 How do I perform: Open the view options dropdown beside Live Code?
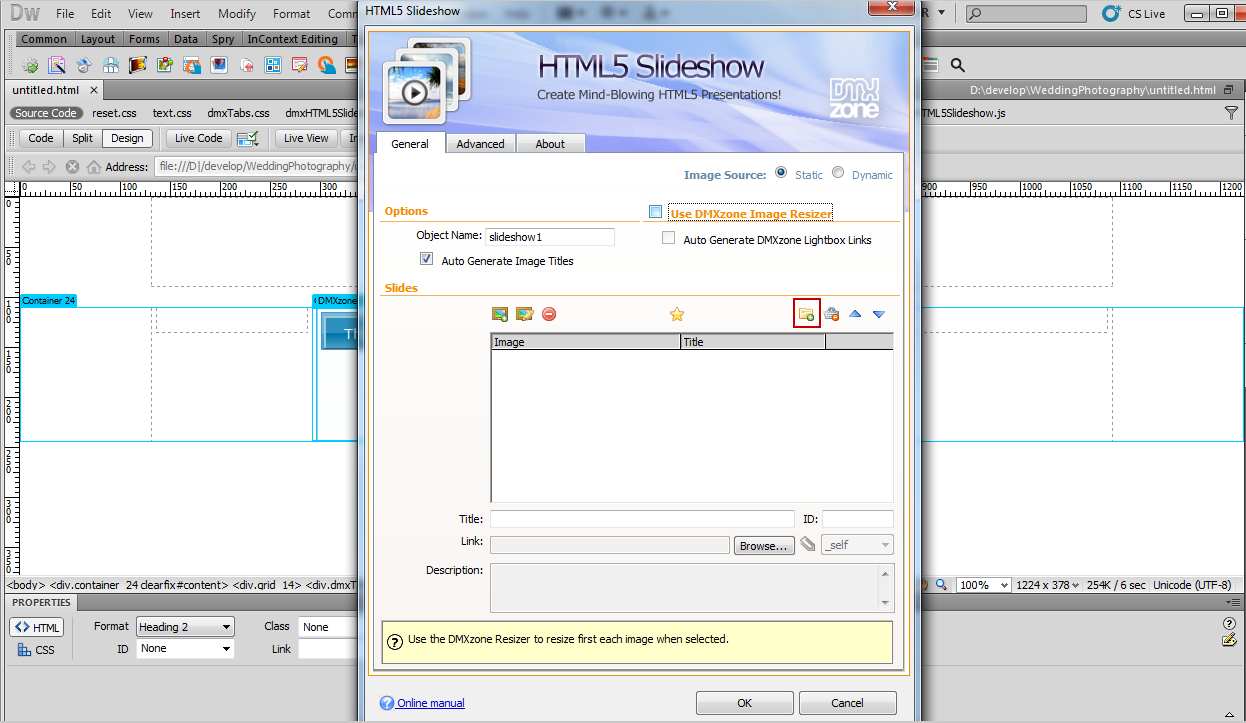point(248,139)
